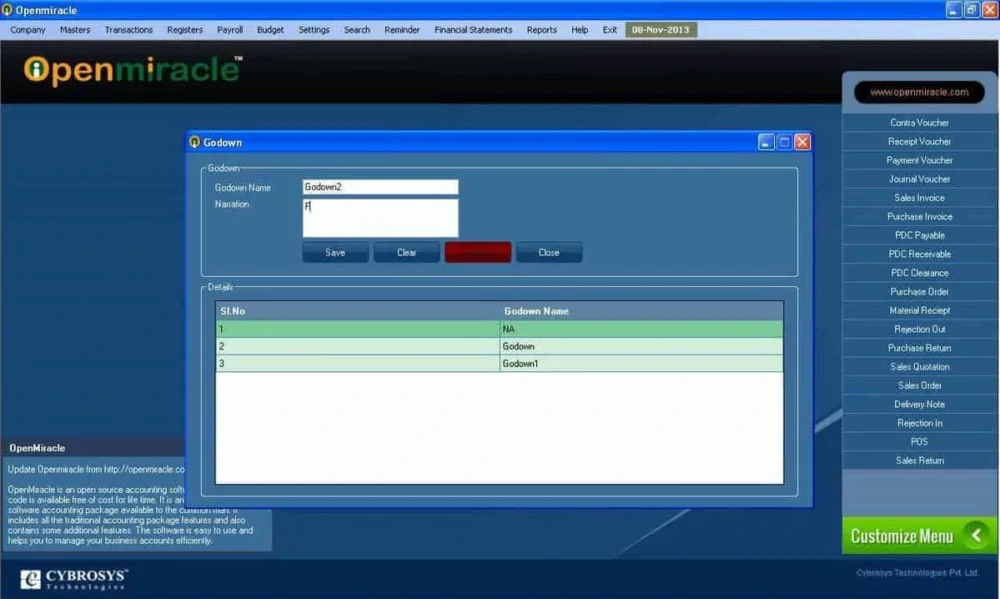Click the Godown Name column header
The height and width of the screenshot is (599, 1000).
[x=642, y=311]
